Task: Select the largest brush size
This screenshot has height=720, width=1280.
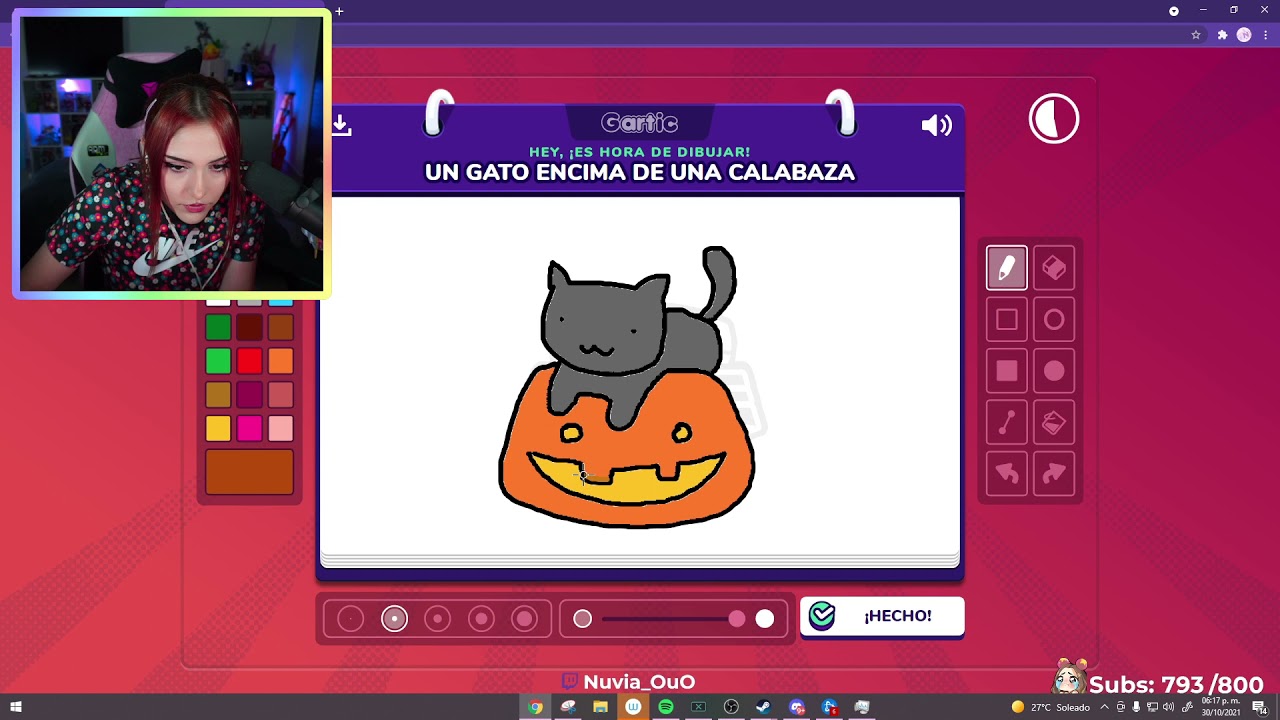Action: click(525, 619)
